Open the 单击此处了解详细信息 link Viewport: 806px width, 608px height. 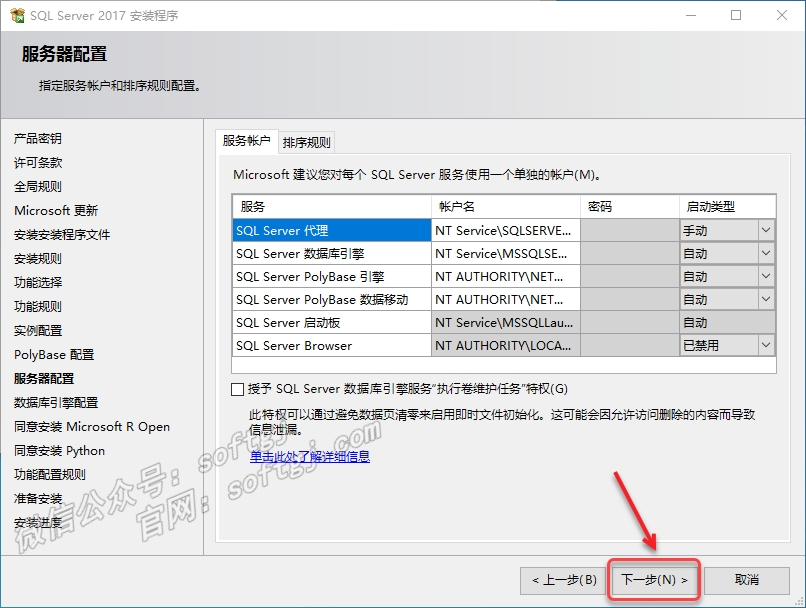[309, 456]
